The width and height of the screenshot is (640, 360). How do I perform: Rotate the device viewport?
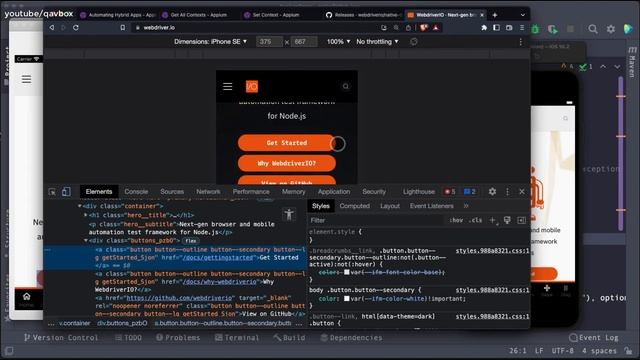(414, 42)
